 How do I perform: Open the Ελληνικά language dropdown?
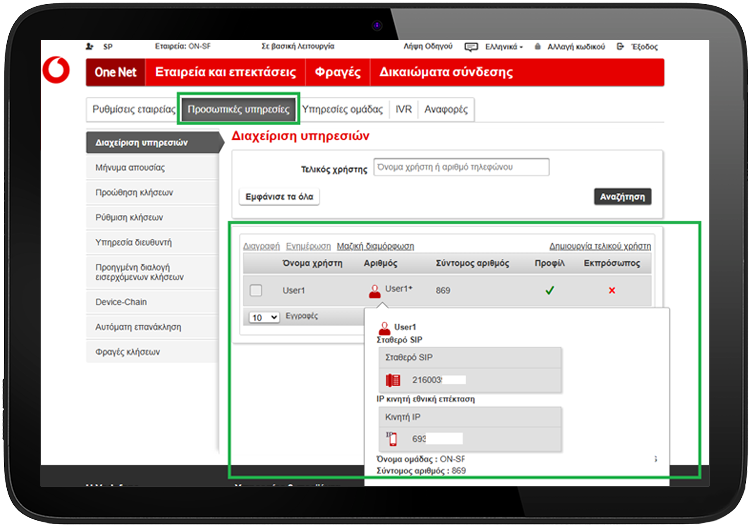504,47
